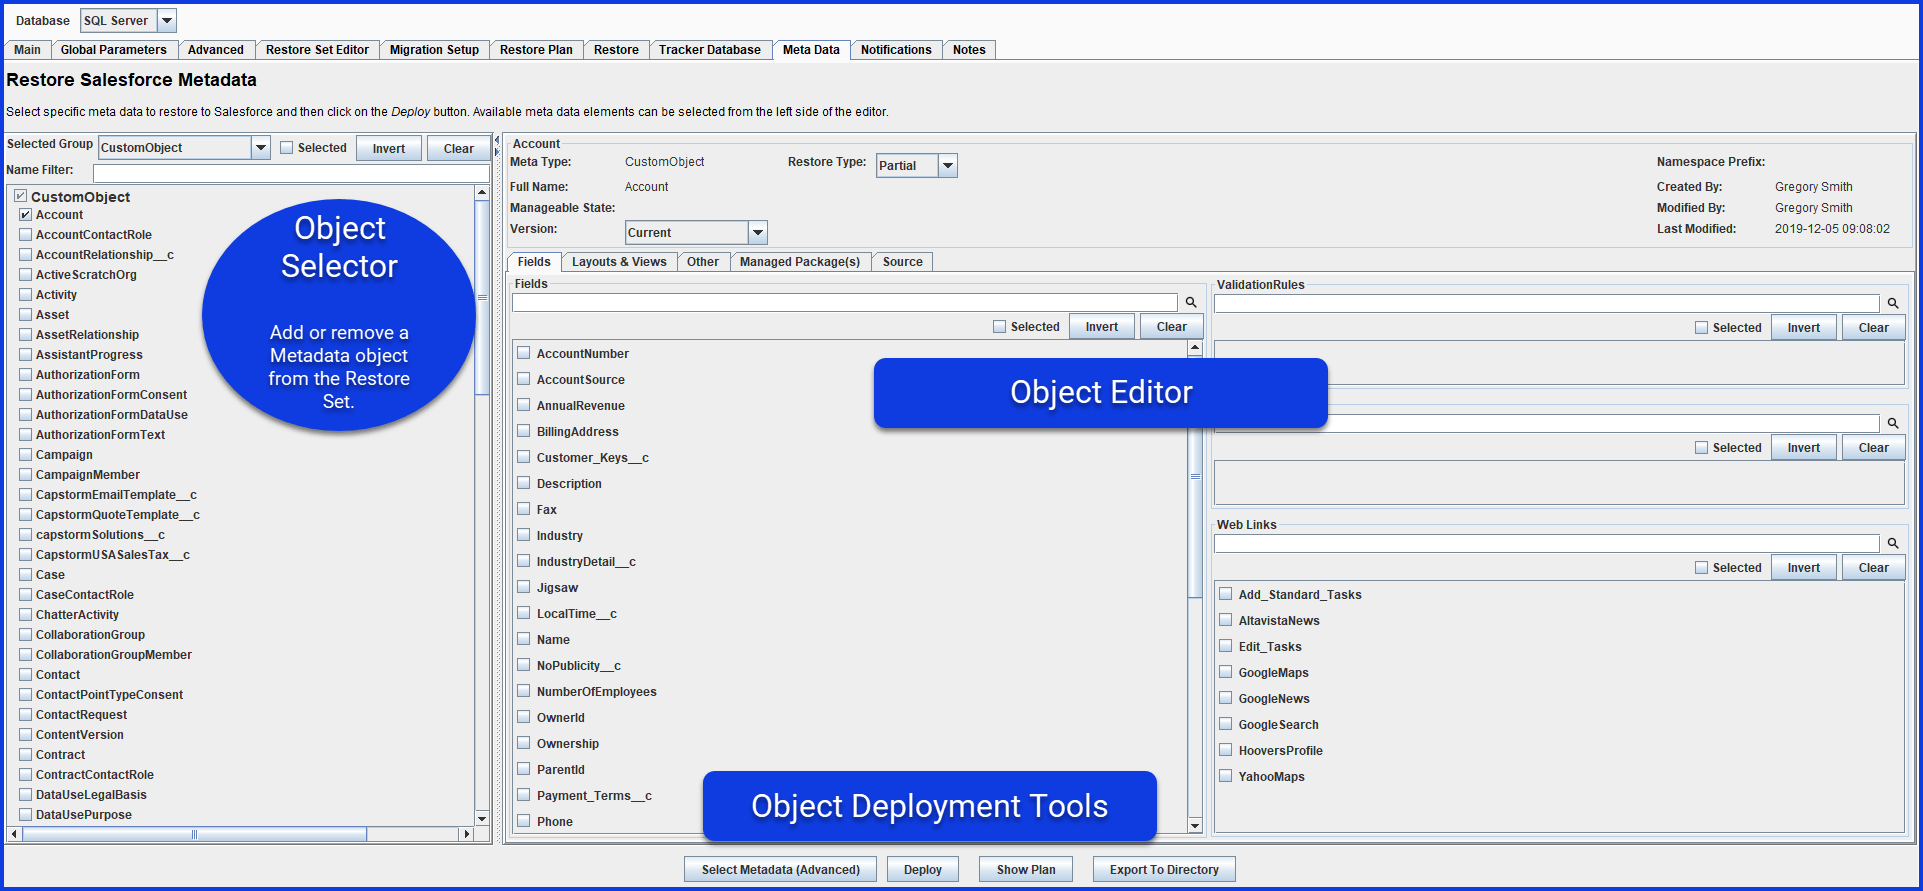1923x891 pixels.
Task: Click object list scroll-right arrow
Action: click(465, 834)
